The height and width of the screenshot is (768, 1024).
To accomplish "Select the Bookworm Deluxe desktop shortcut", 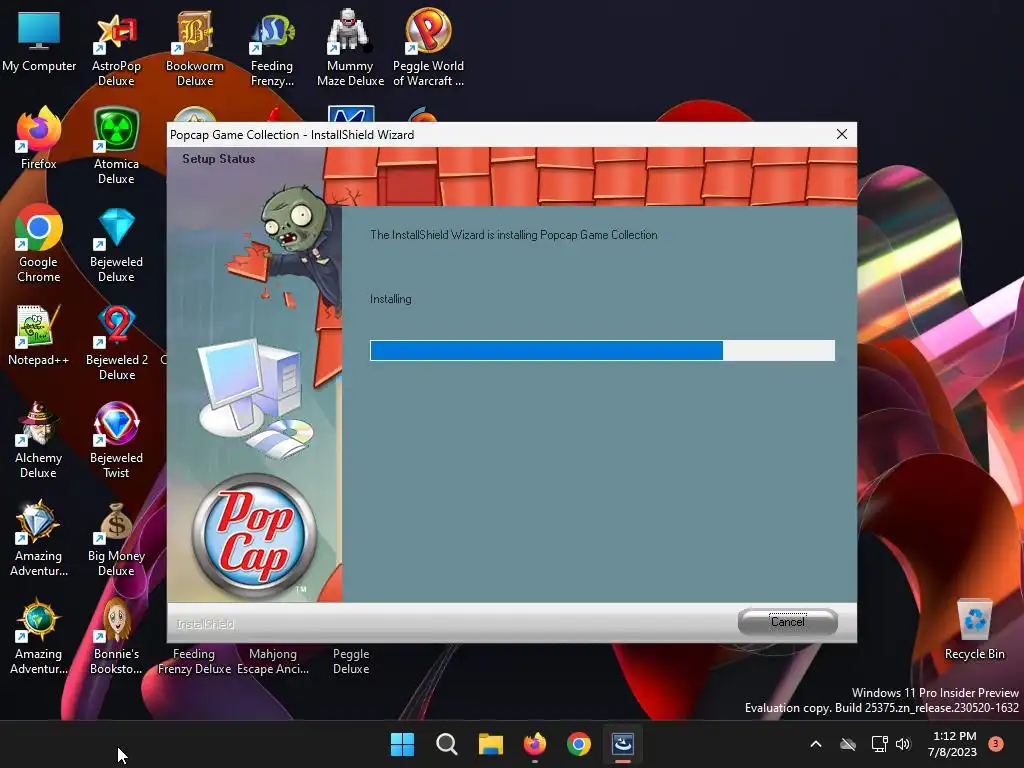I will click(195, 48).
